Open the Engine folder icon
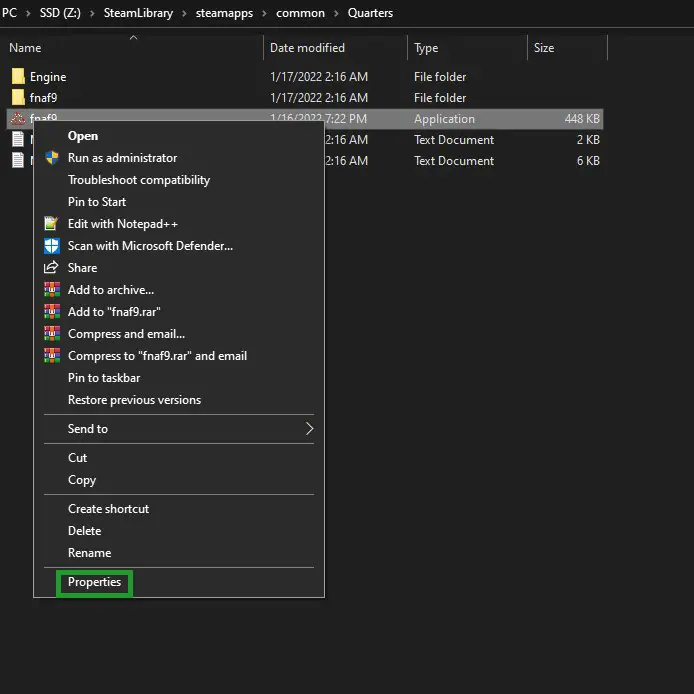Image resolution: width=694 pixels, height=694 pixels. tap(18, 77)
